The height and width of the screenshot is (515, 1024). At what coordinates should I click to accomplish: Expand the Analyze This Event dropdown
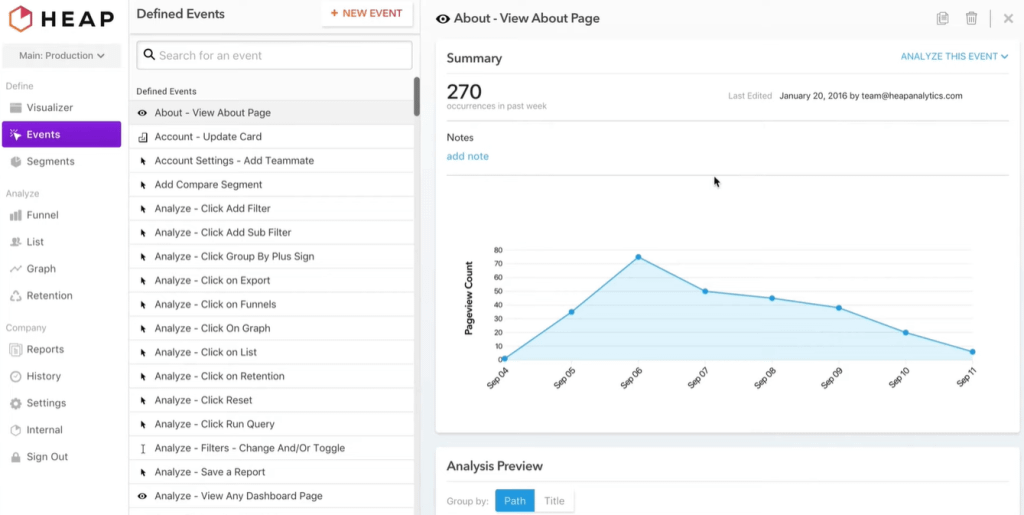click(954, 57)
